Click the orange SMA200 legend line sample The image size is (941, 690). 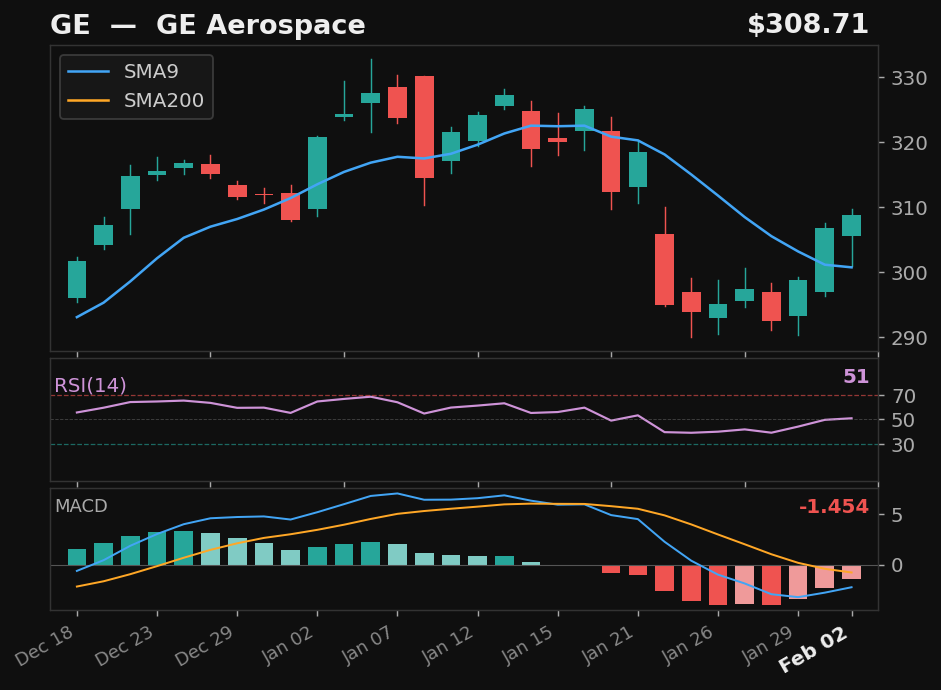89,101
